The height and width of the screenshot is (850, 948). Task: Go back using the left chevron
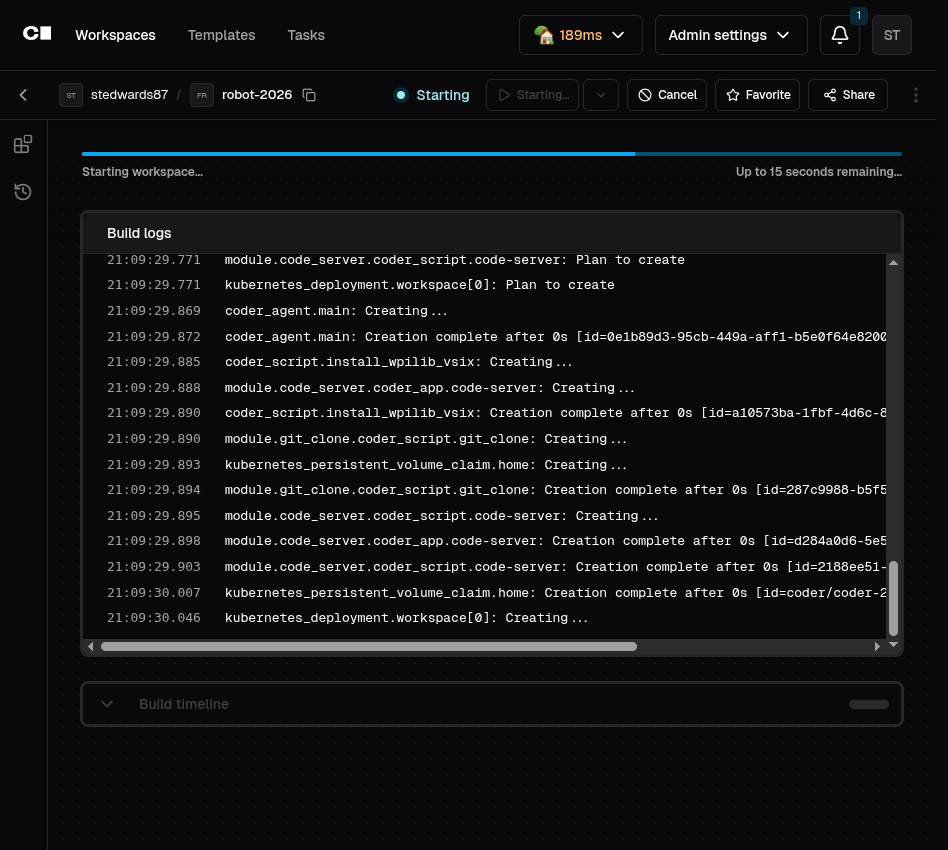click(24, 95)
